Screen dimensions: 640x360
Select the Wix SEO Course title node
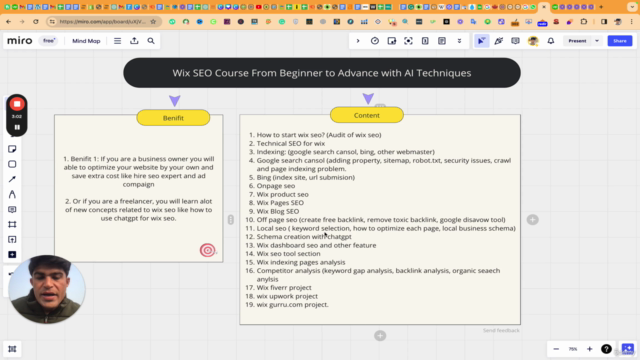coord(322,73)
